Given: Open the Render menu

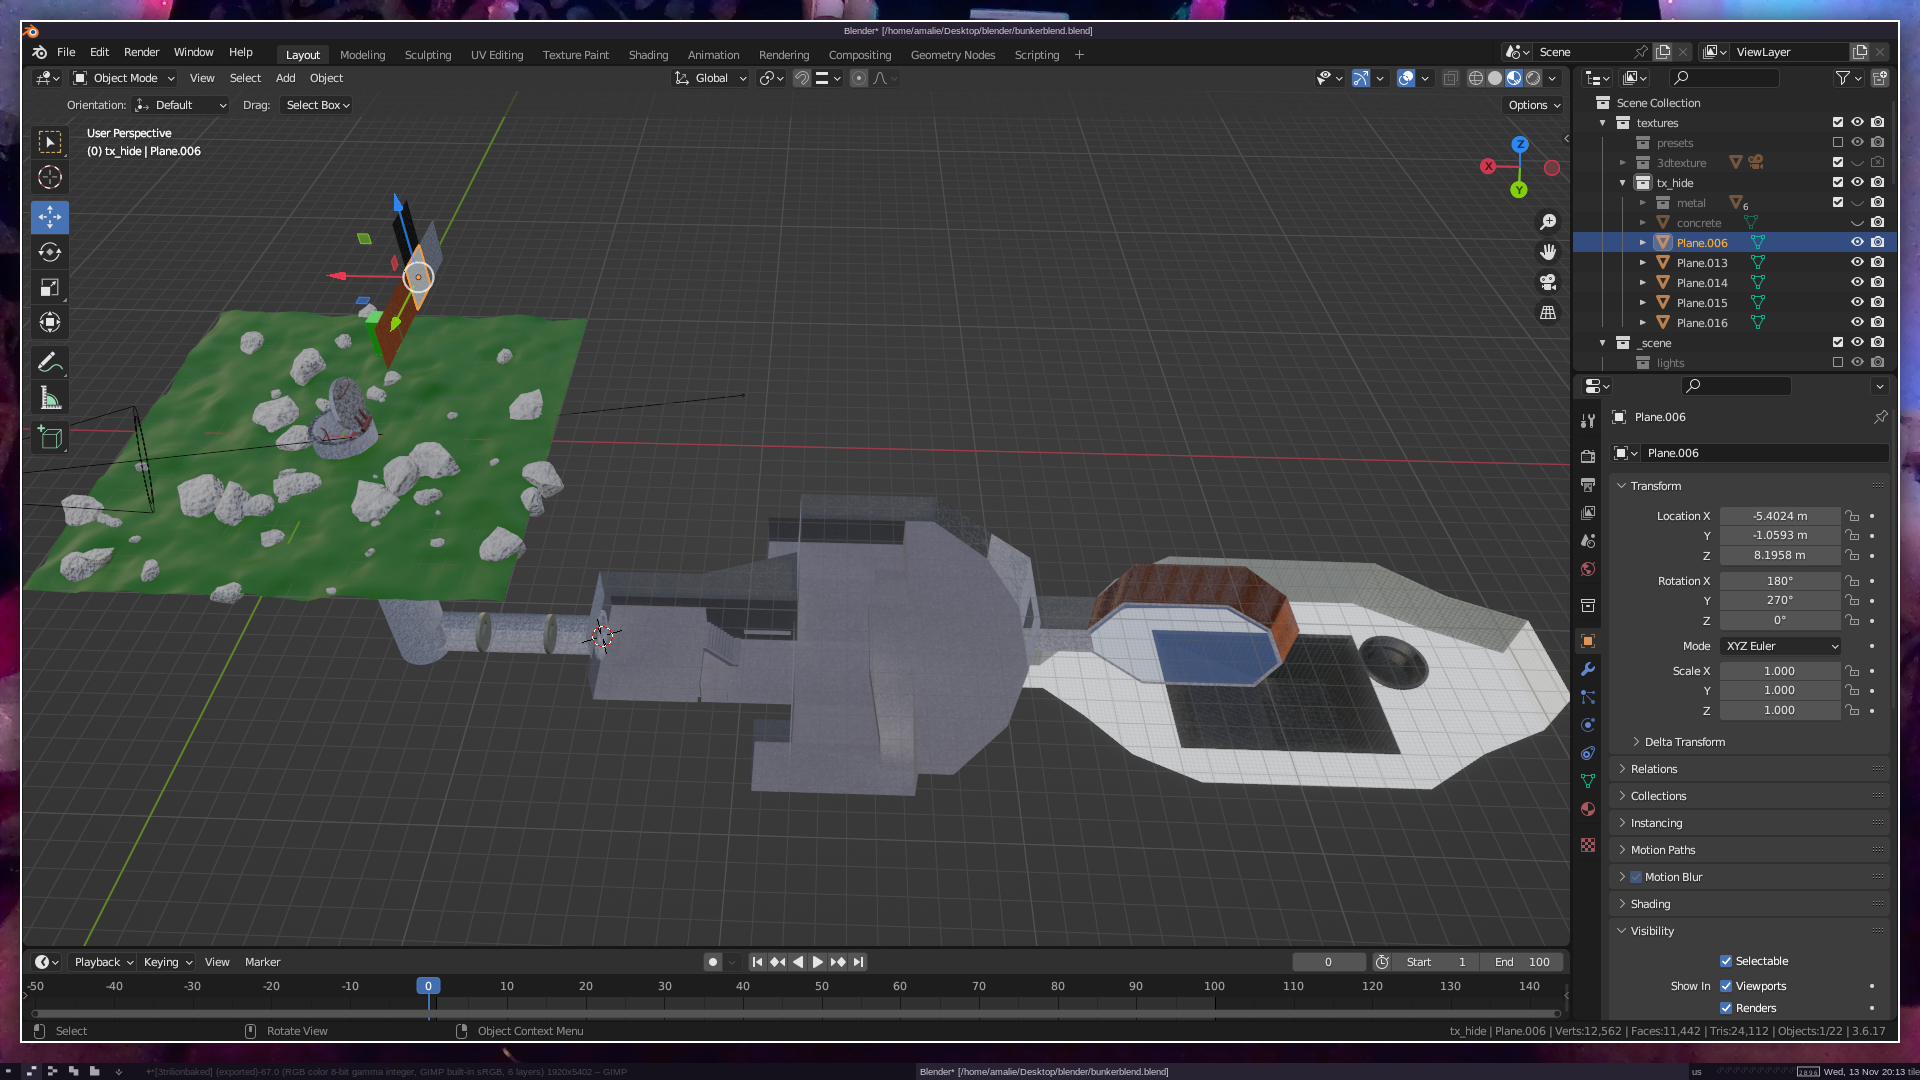Looking at the screenshot, I should coord(141,52).
